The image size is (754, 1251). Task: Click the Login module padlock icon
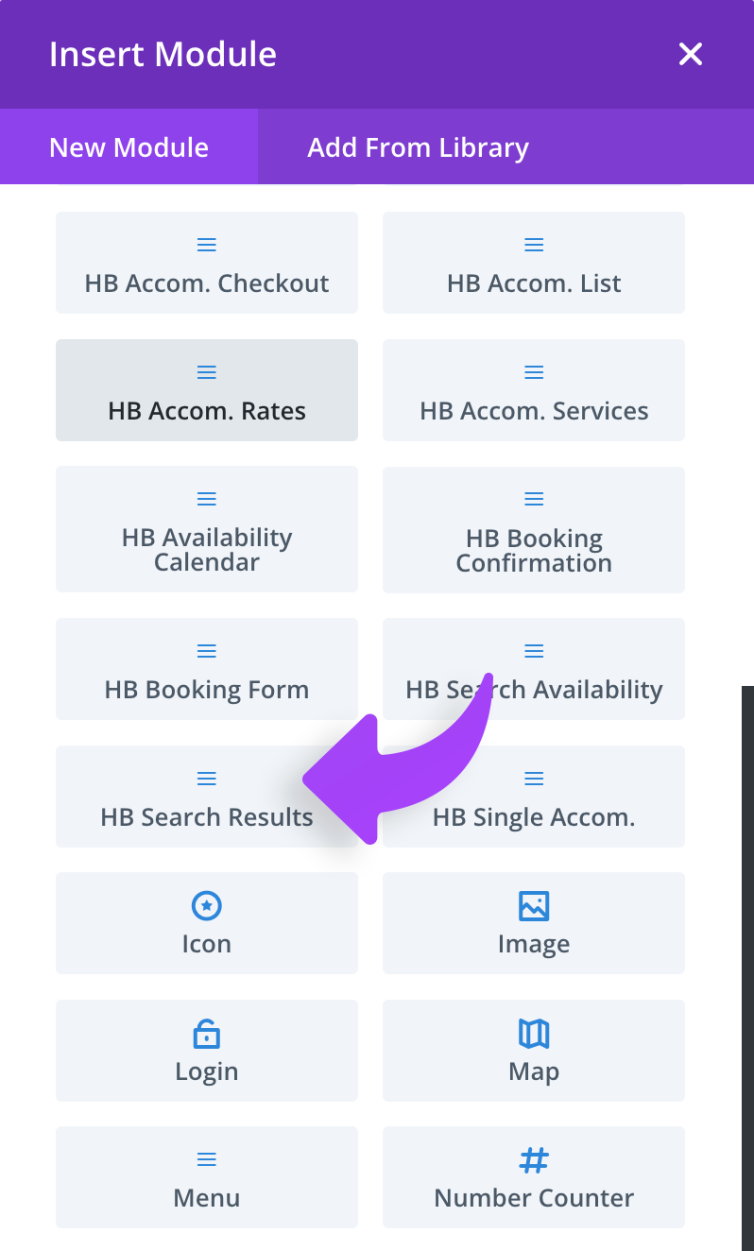(x=206, y=1032)
